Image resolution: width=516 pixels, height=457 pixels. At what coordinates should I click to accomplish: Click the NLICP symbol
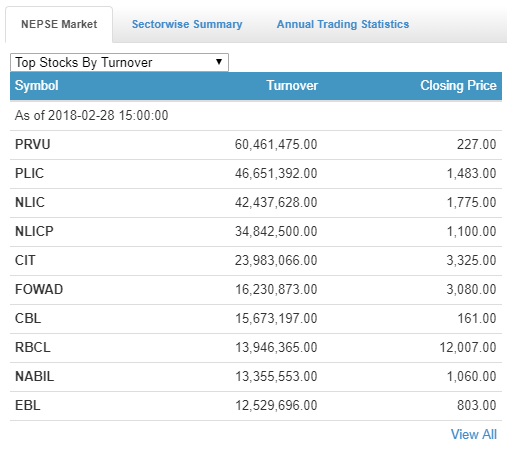click(34, 232)
